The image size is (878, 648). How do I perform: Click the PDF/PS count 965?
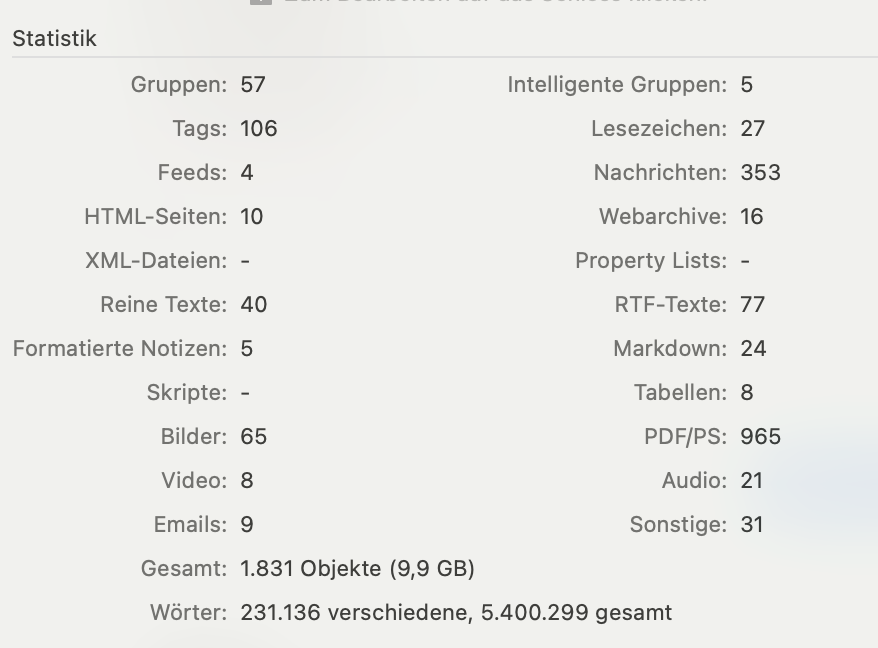click(x=760, y=437)
